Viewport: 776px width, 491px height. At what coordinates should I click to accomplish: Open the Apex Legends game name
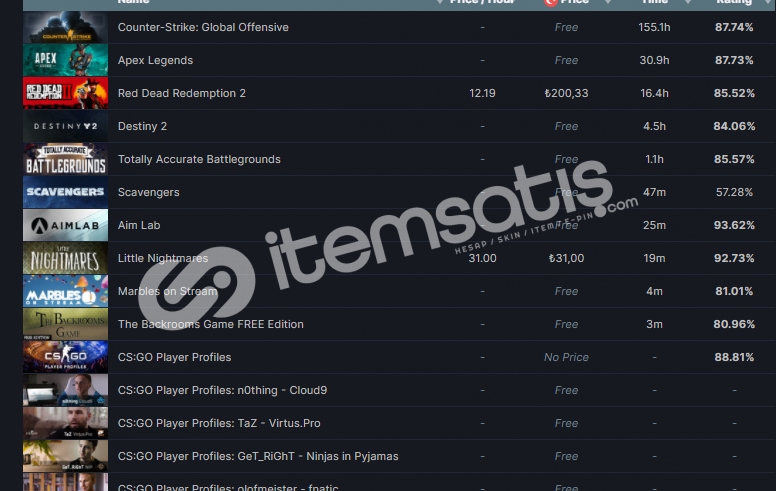(155, 60)
